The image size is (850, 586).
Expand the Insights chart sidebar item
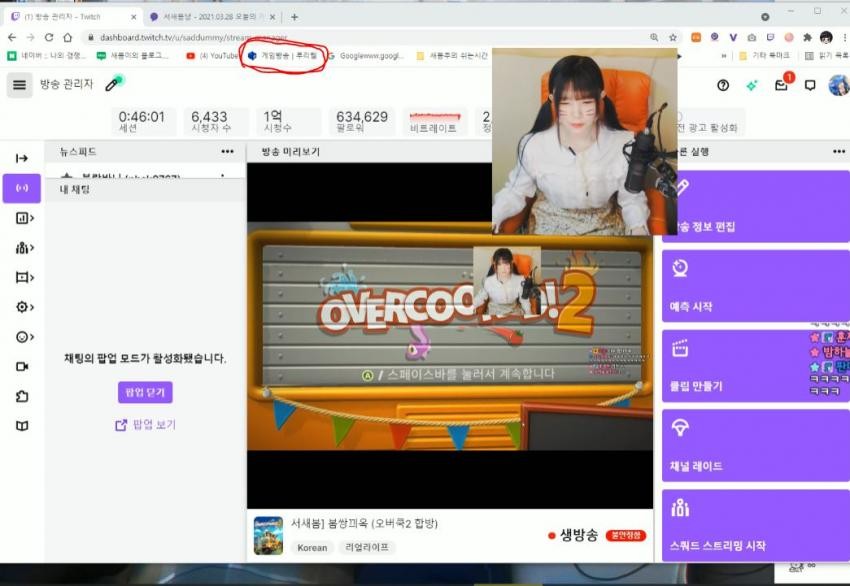point(24,218)
